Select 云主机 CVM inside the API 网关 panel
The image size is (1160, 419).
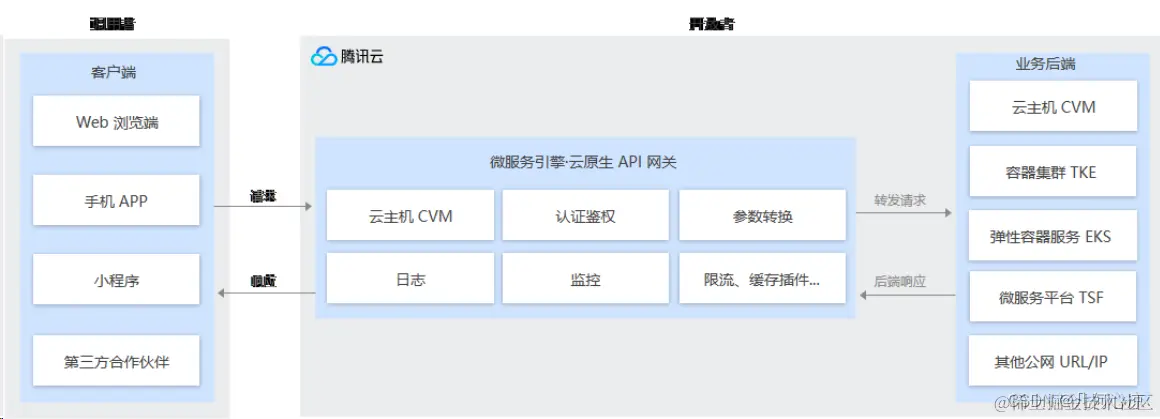(411, 215)
